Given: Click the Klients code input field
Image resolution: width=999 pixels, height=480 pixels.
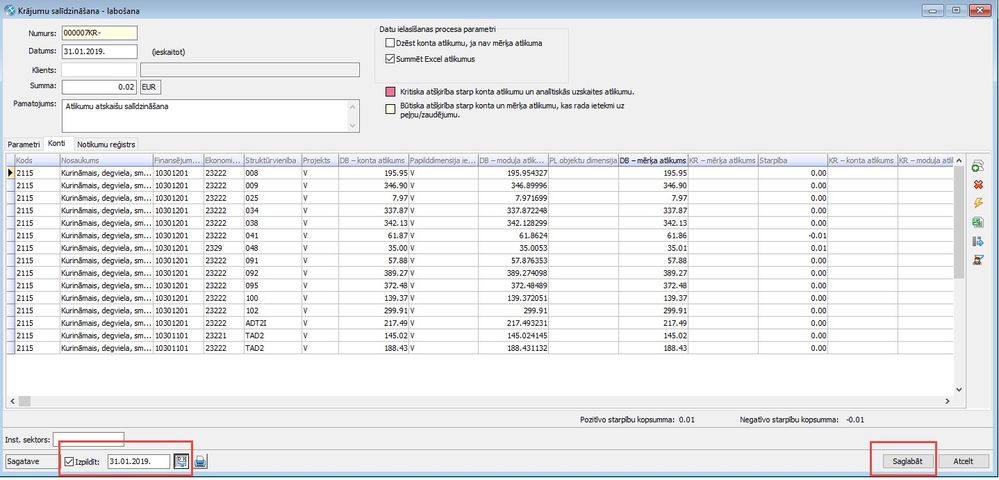Looking at the screenshot, I should (99, 69).
